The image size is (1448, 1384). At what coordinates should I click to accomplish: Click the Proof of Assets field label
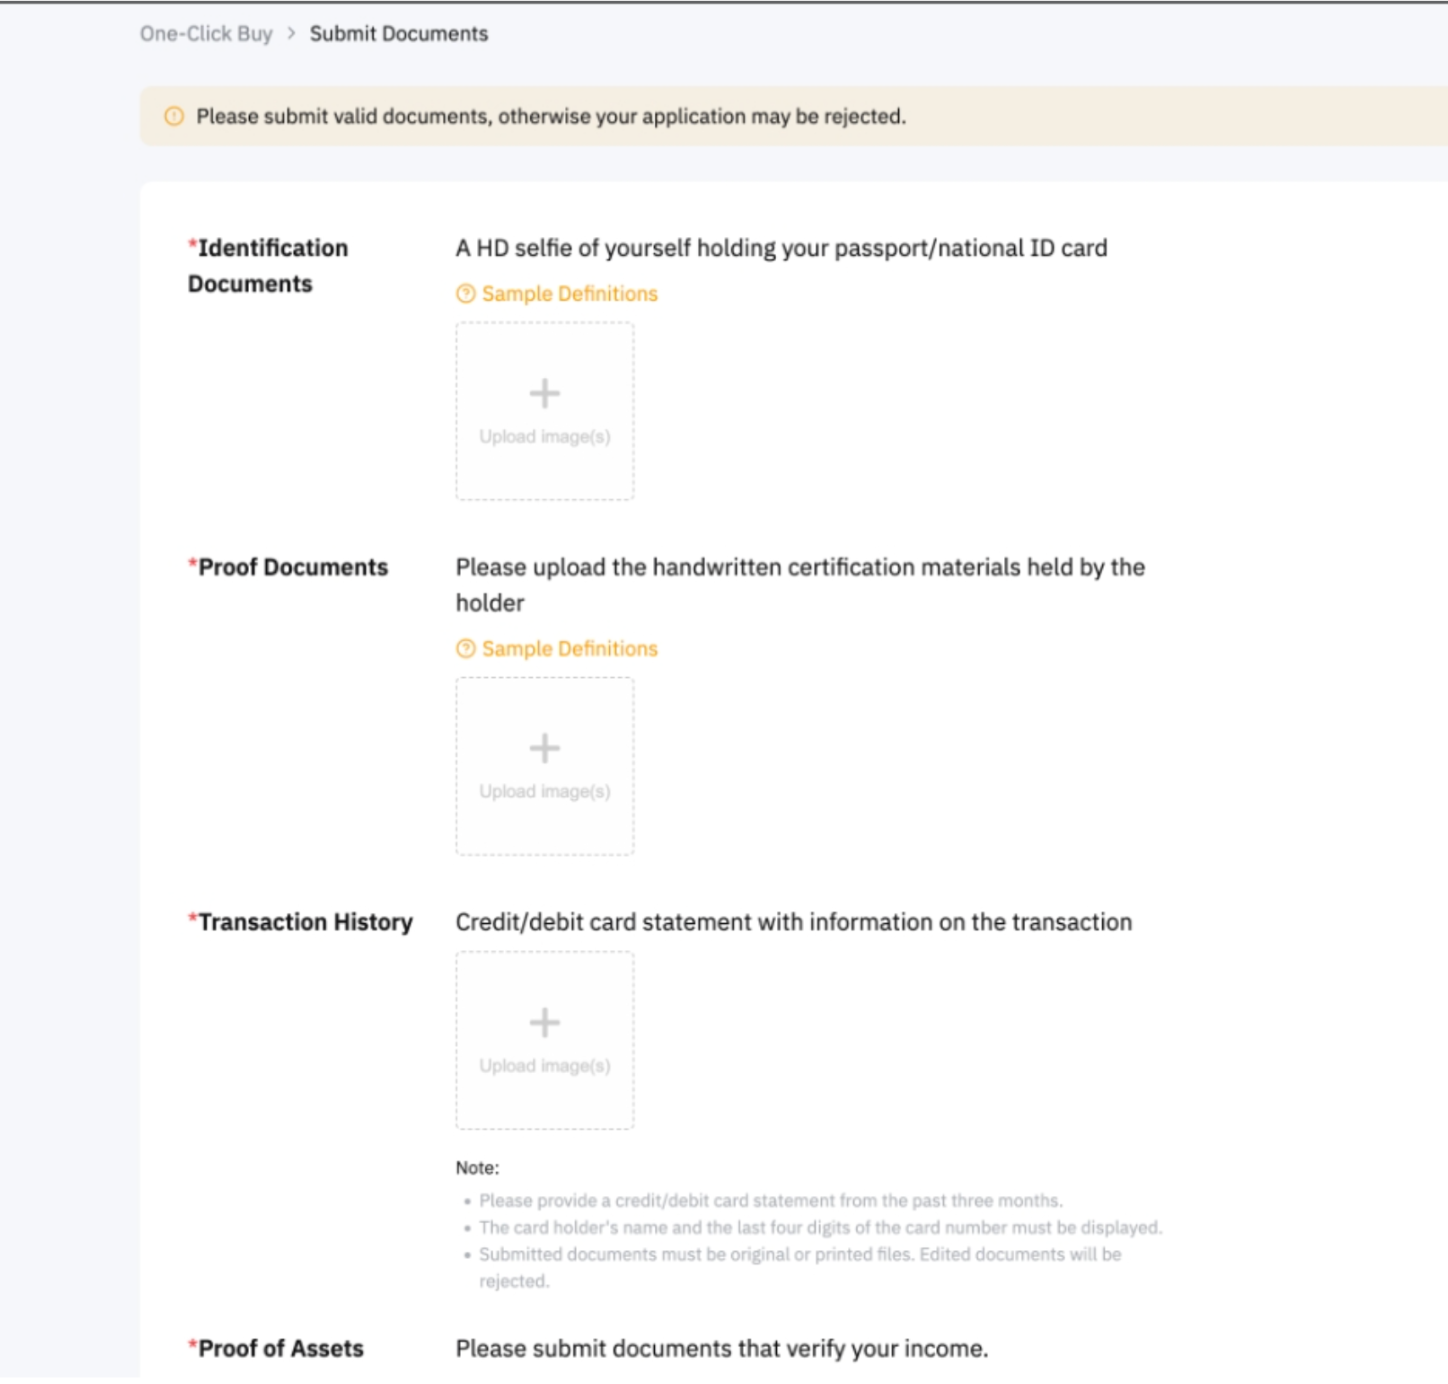pyautogui.click(x=280, y=1348)
